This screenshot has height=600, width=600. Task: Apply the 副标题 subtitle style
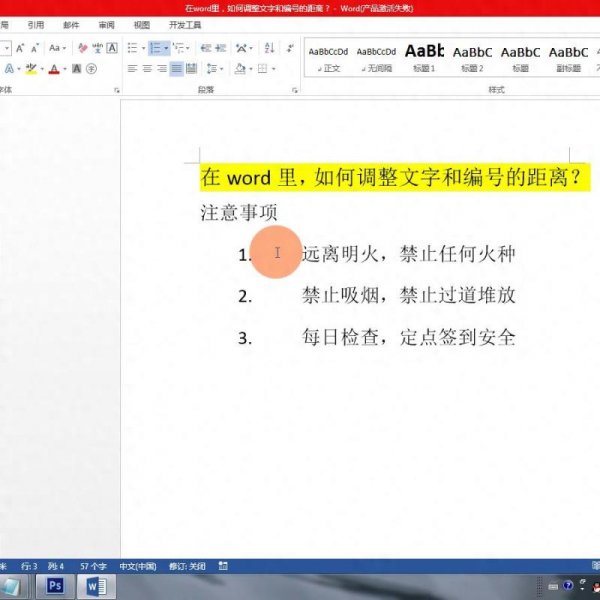[568, 57]
